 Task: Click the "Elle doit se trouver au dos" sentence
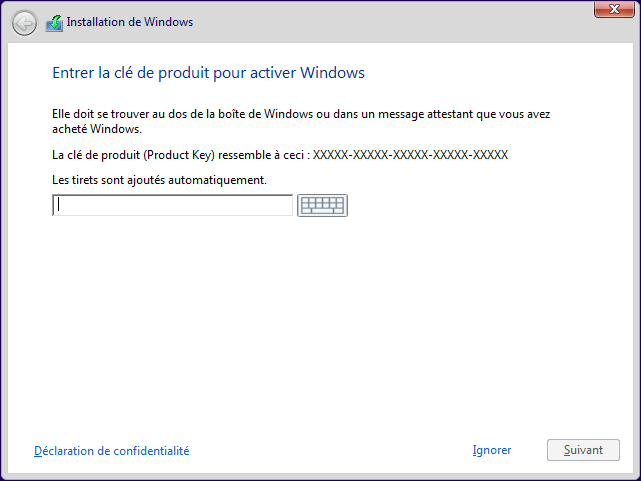coord(120,114)
